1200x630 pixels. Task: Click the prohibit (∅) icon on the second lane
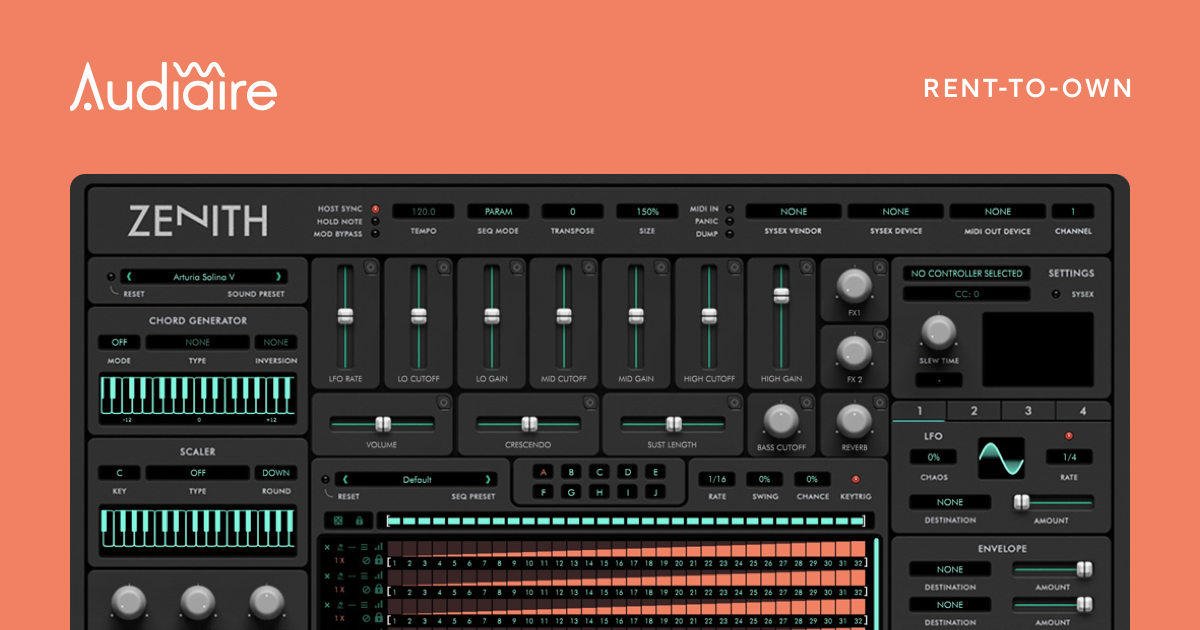pyautogui.click(x=366, y=588)
